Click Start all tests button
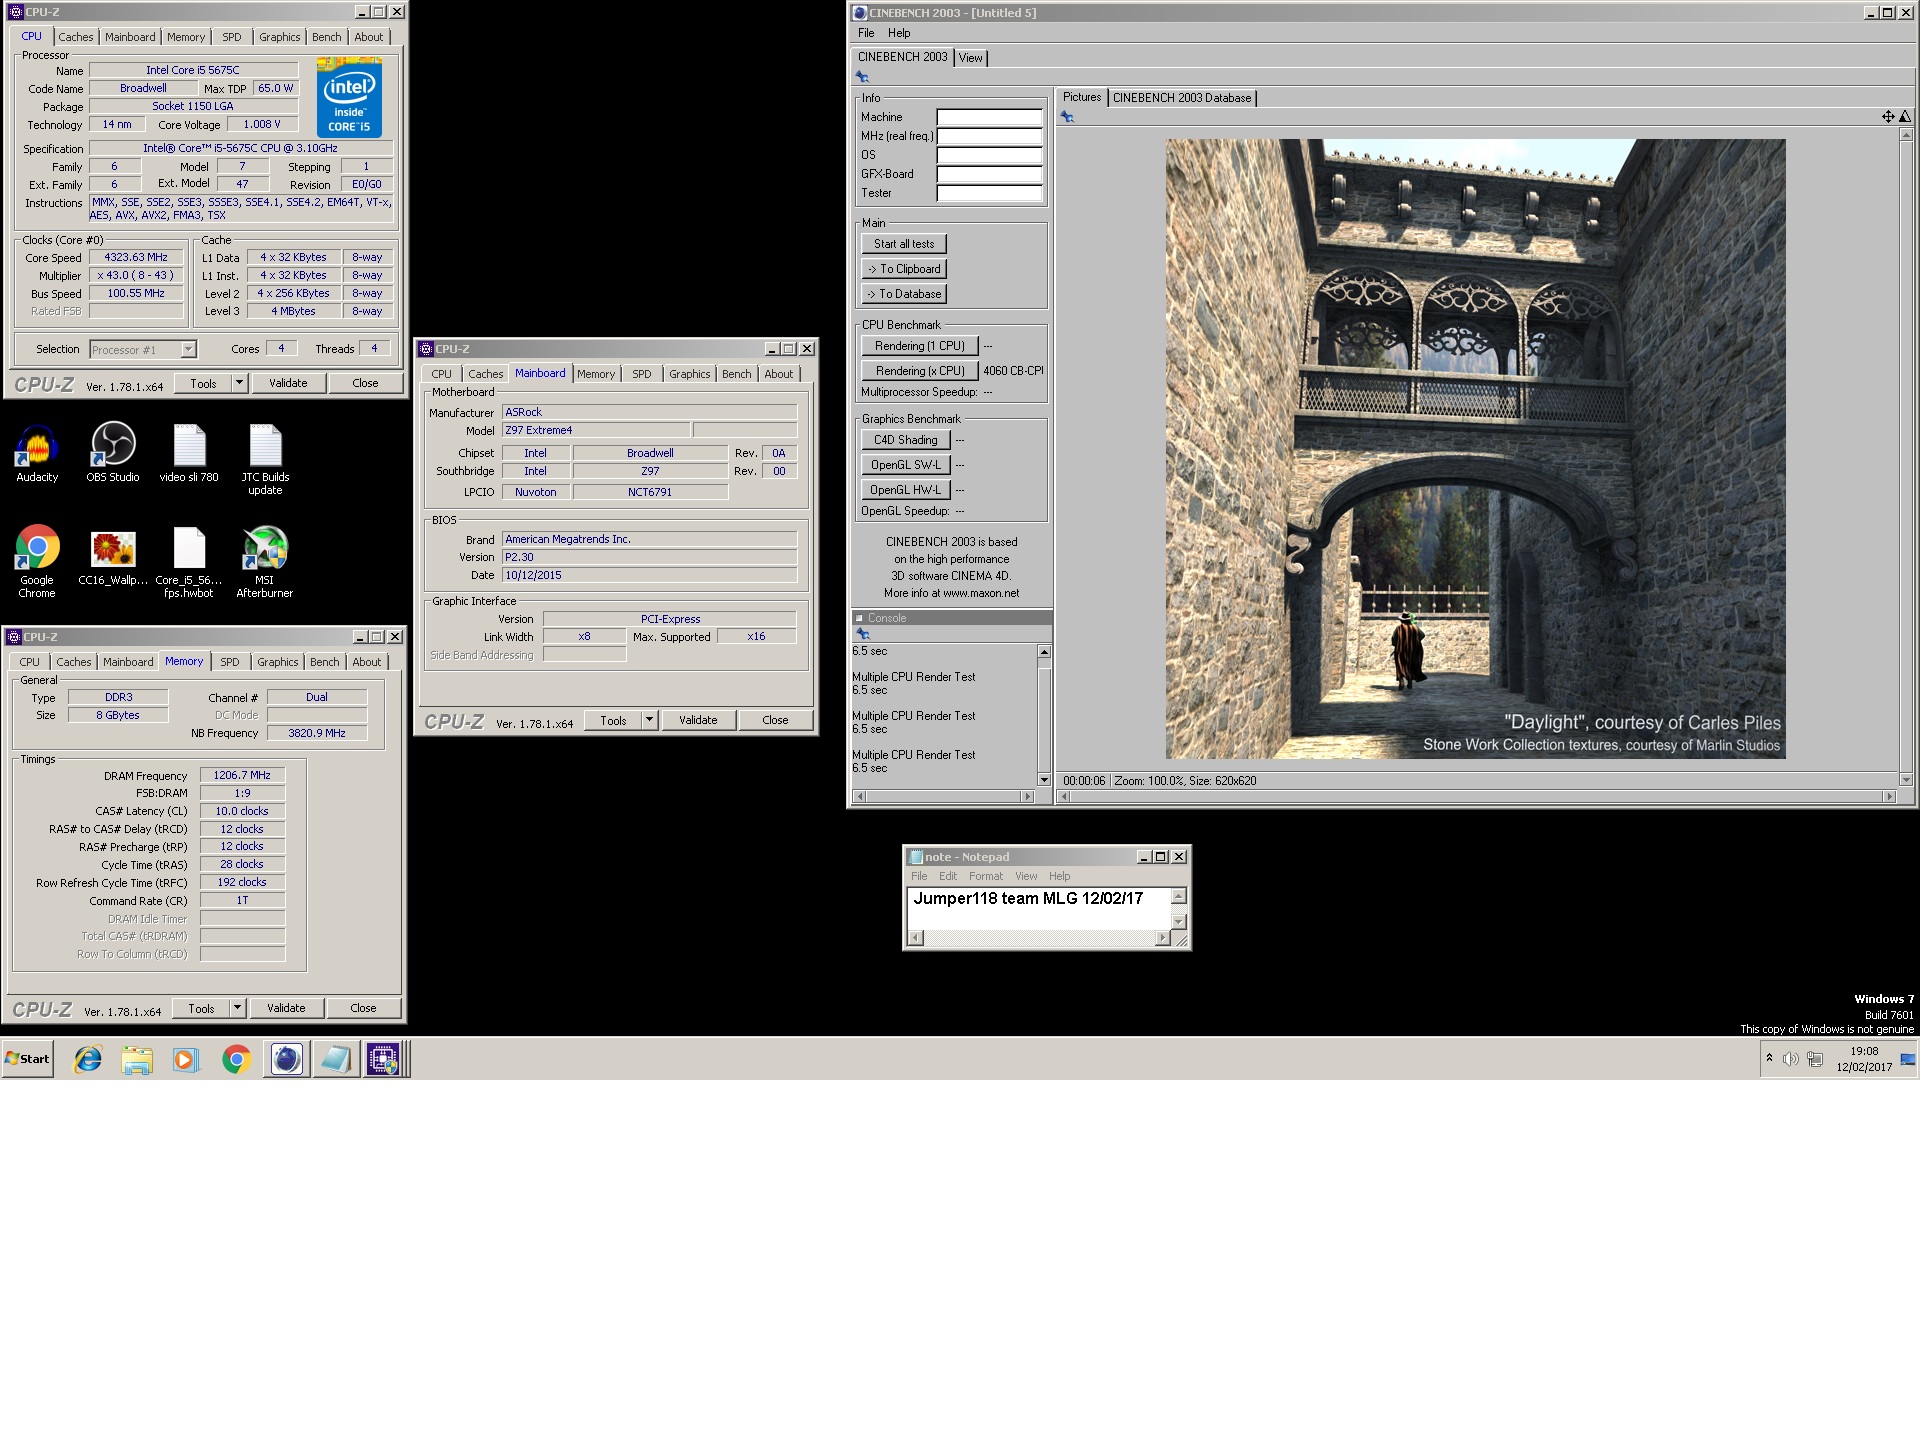 (x=904, y=244)
